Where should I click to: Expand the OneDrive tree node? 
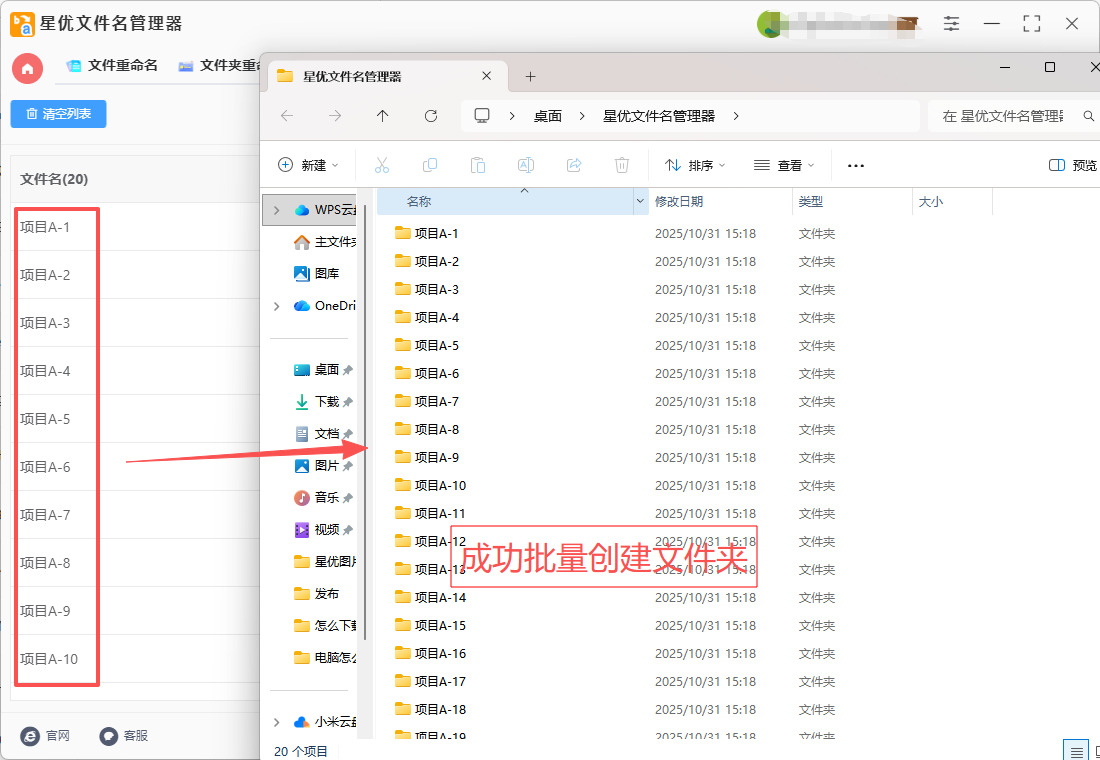click(276, 306)
